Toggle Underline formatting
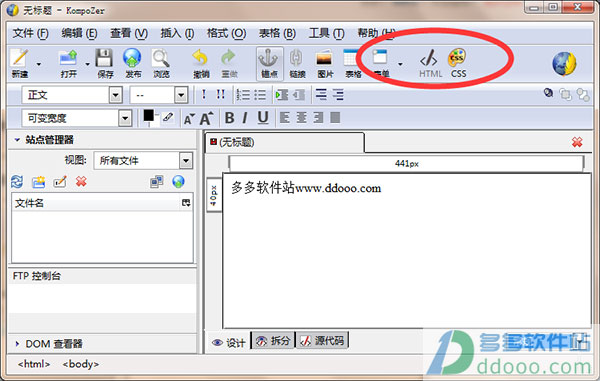Screen dimensions: 600x381 (x=262, y=118)
